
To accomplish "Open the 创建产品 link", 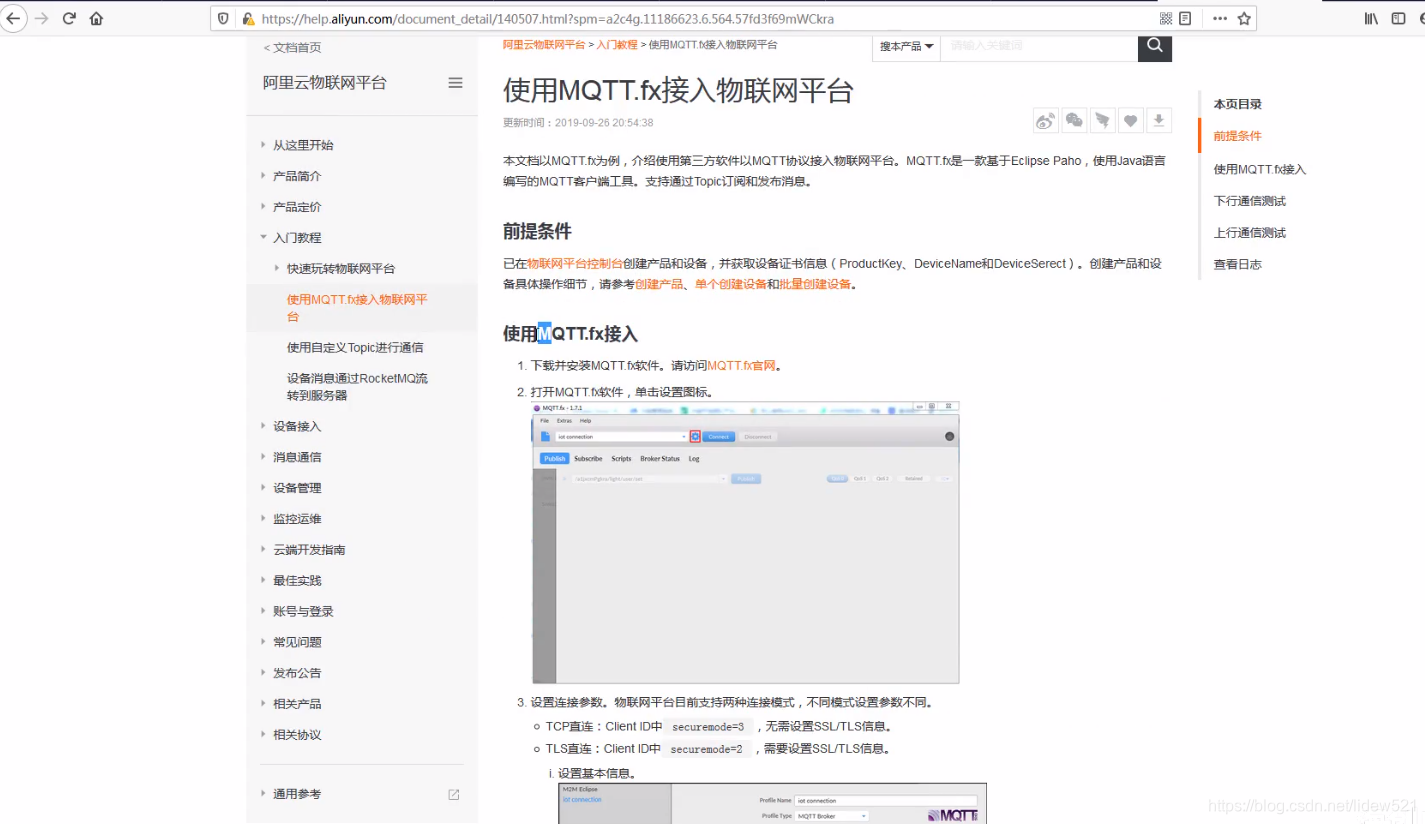I will tap(659, 284).
